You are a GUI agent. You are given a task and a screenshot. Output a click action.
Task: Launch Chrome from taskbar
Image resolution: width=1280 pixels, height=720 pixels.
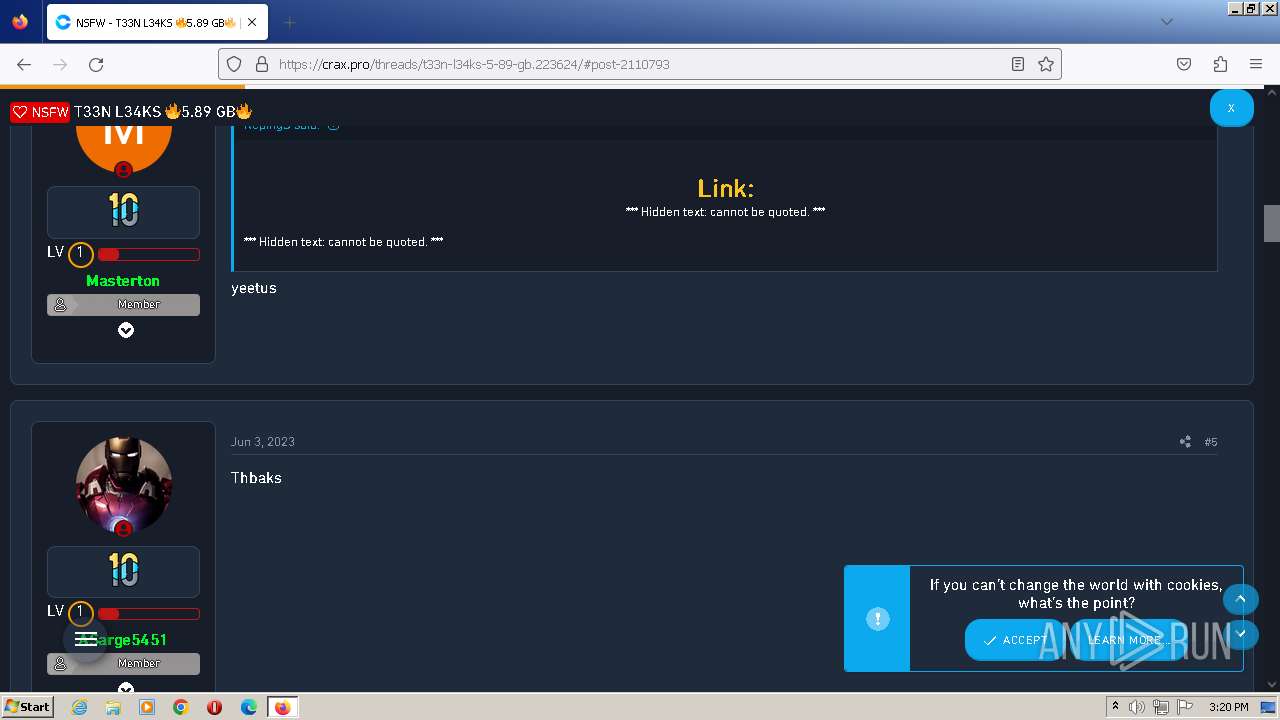[x=181, y=707]
